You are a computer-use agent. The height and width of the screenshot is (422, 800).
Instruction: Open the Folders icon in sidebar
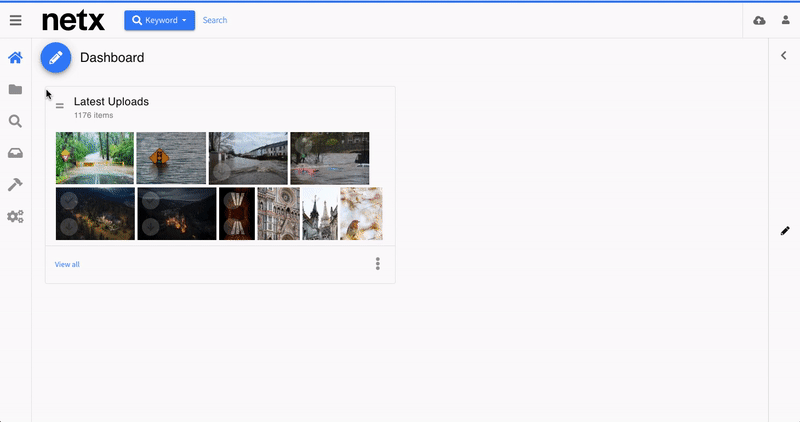pyautogui.click(x=15, y=90)
